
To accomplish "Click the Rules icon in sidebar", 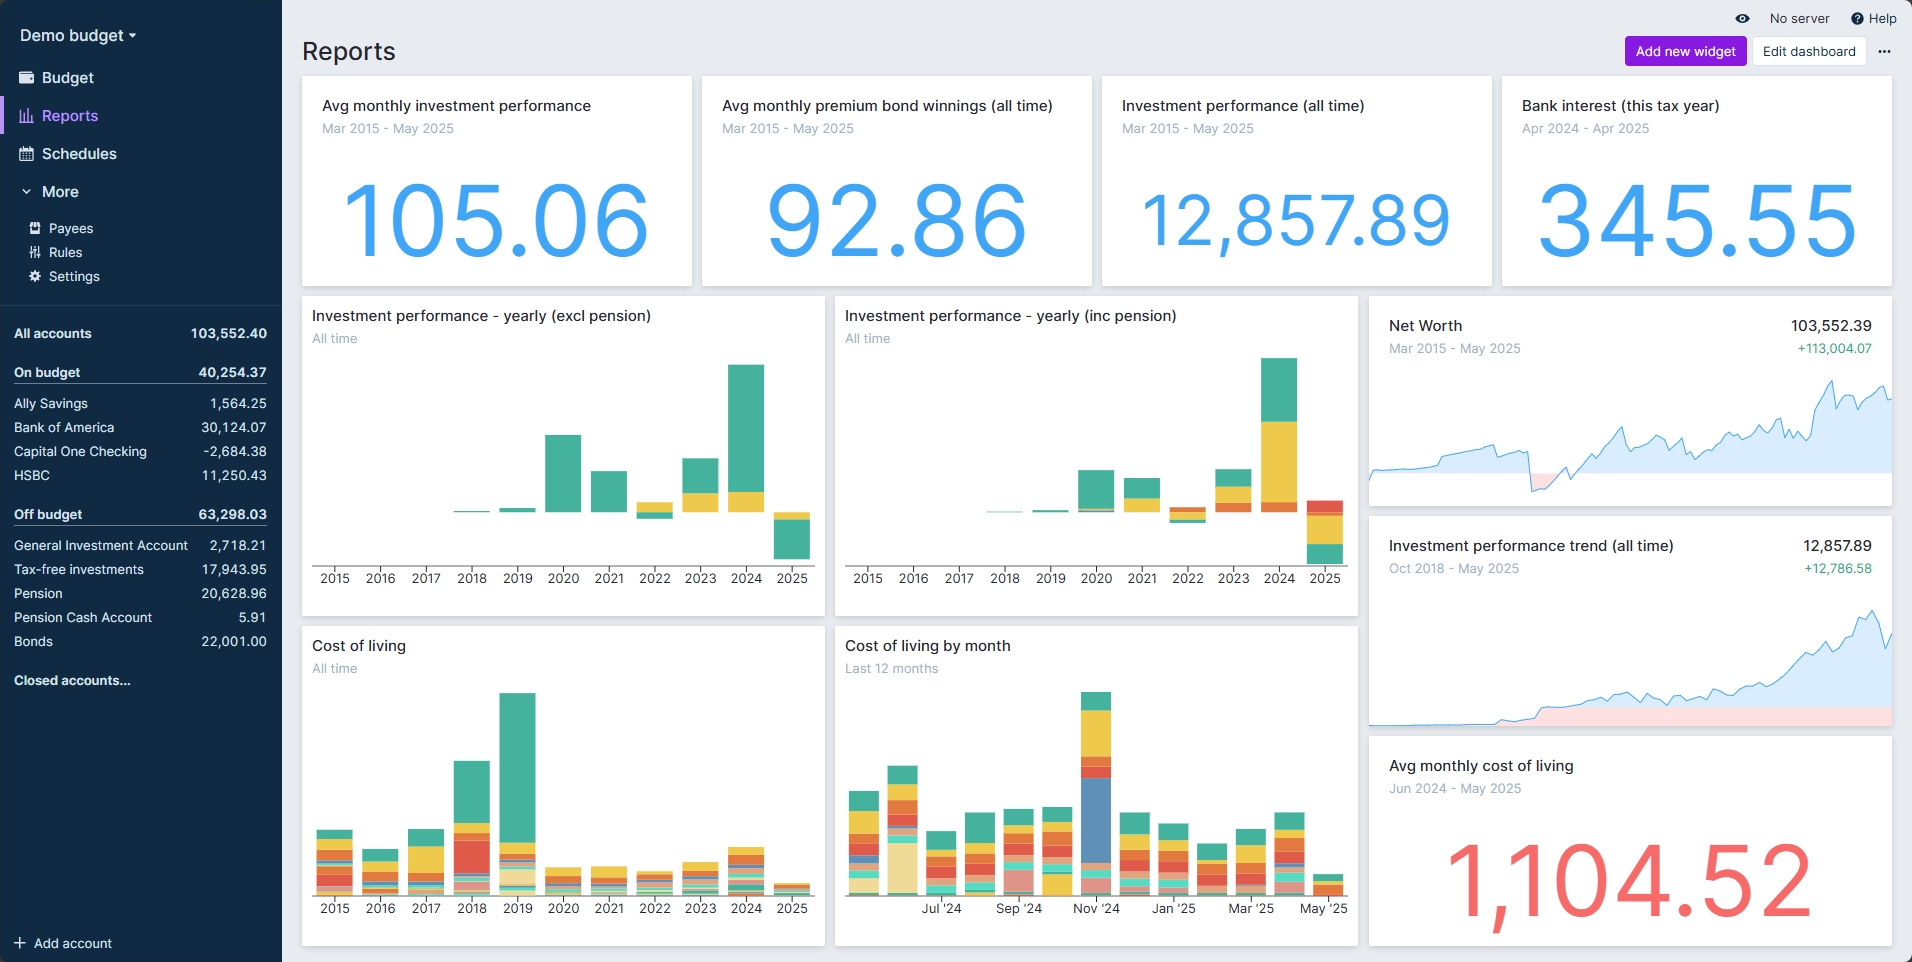I will (x=35, y=253).
